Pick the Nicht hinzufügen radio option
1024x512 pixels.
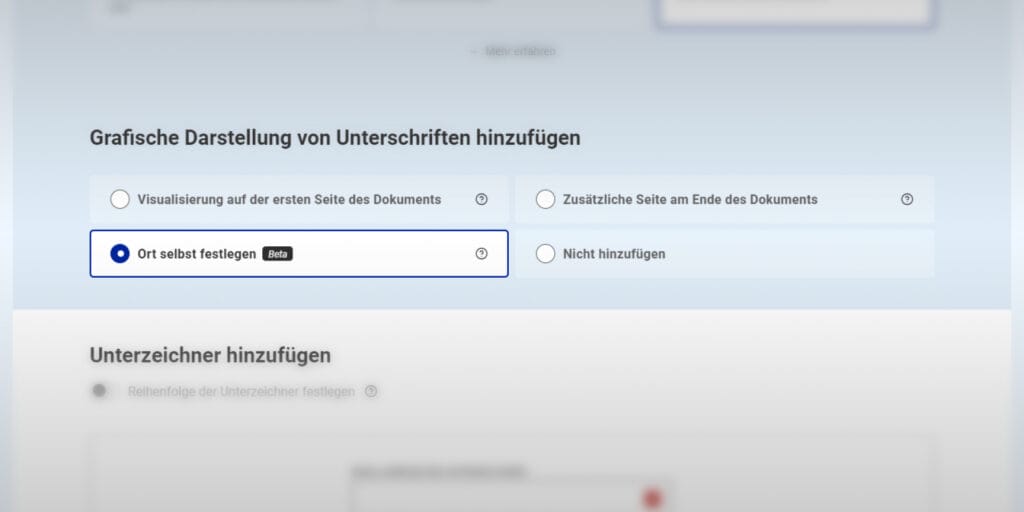545,254
